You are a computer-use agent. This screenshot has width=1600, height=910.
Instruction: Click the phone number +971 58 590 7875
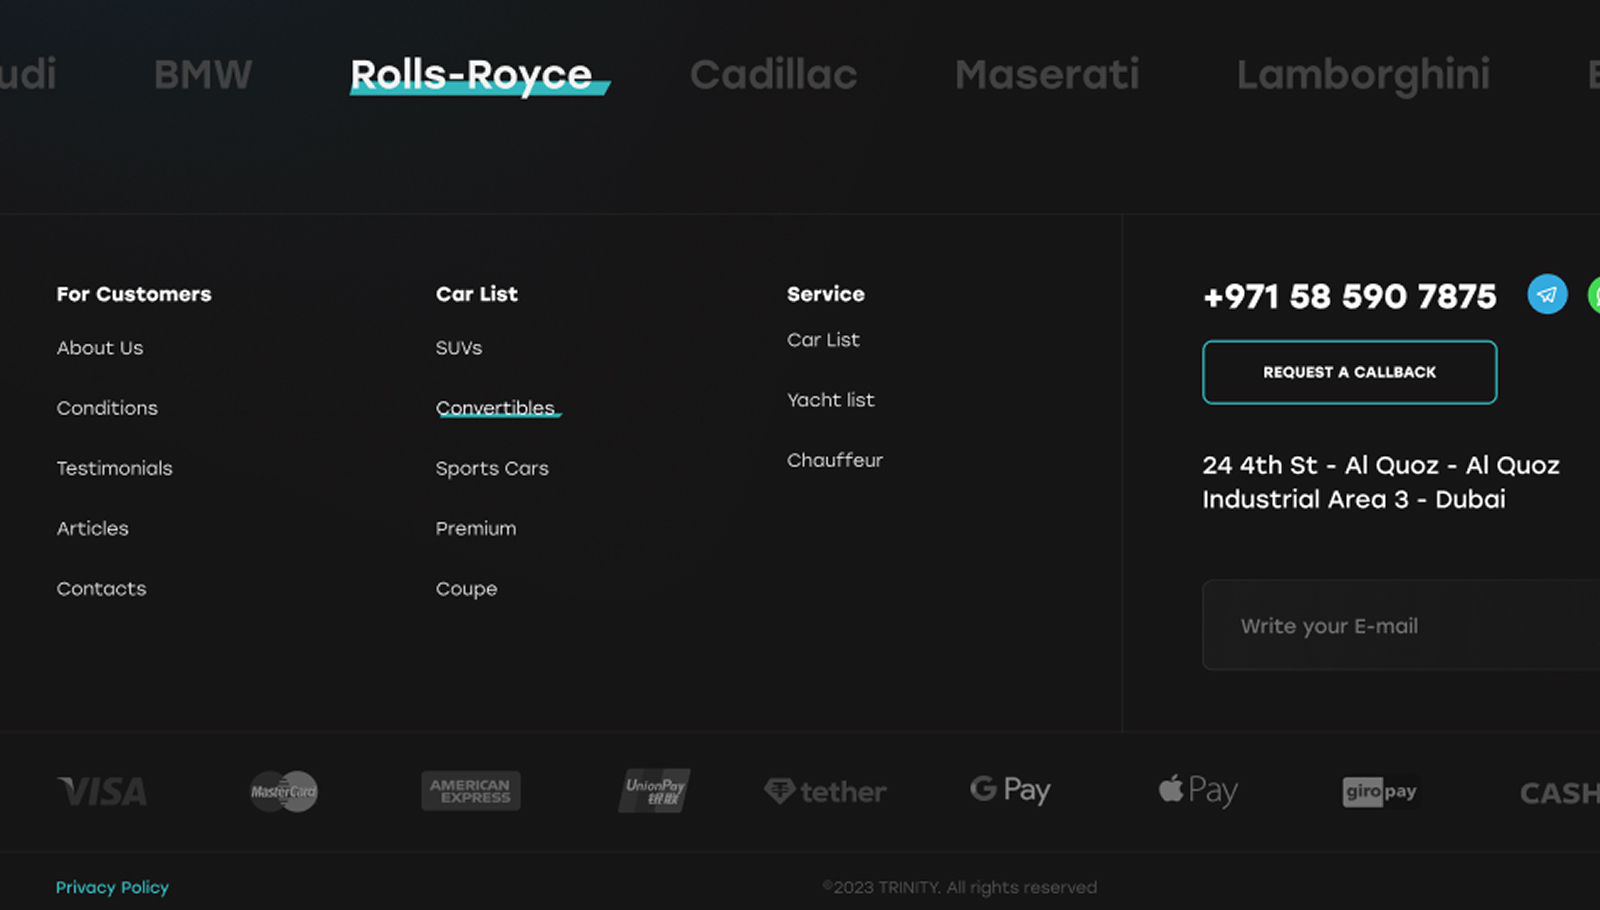(x=1349, y=296)
